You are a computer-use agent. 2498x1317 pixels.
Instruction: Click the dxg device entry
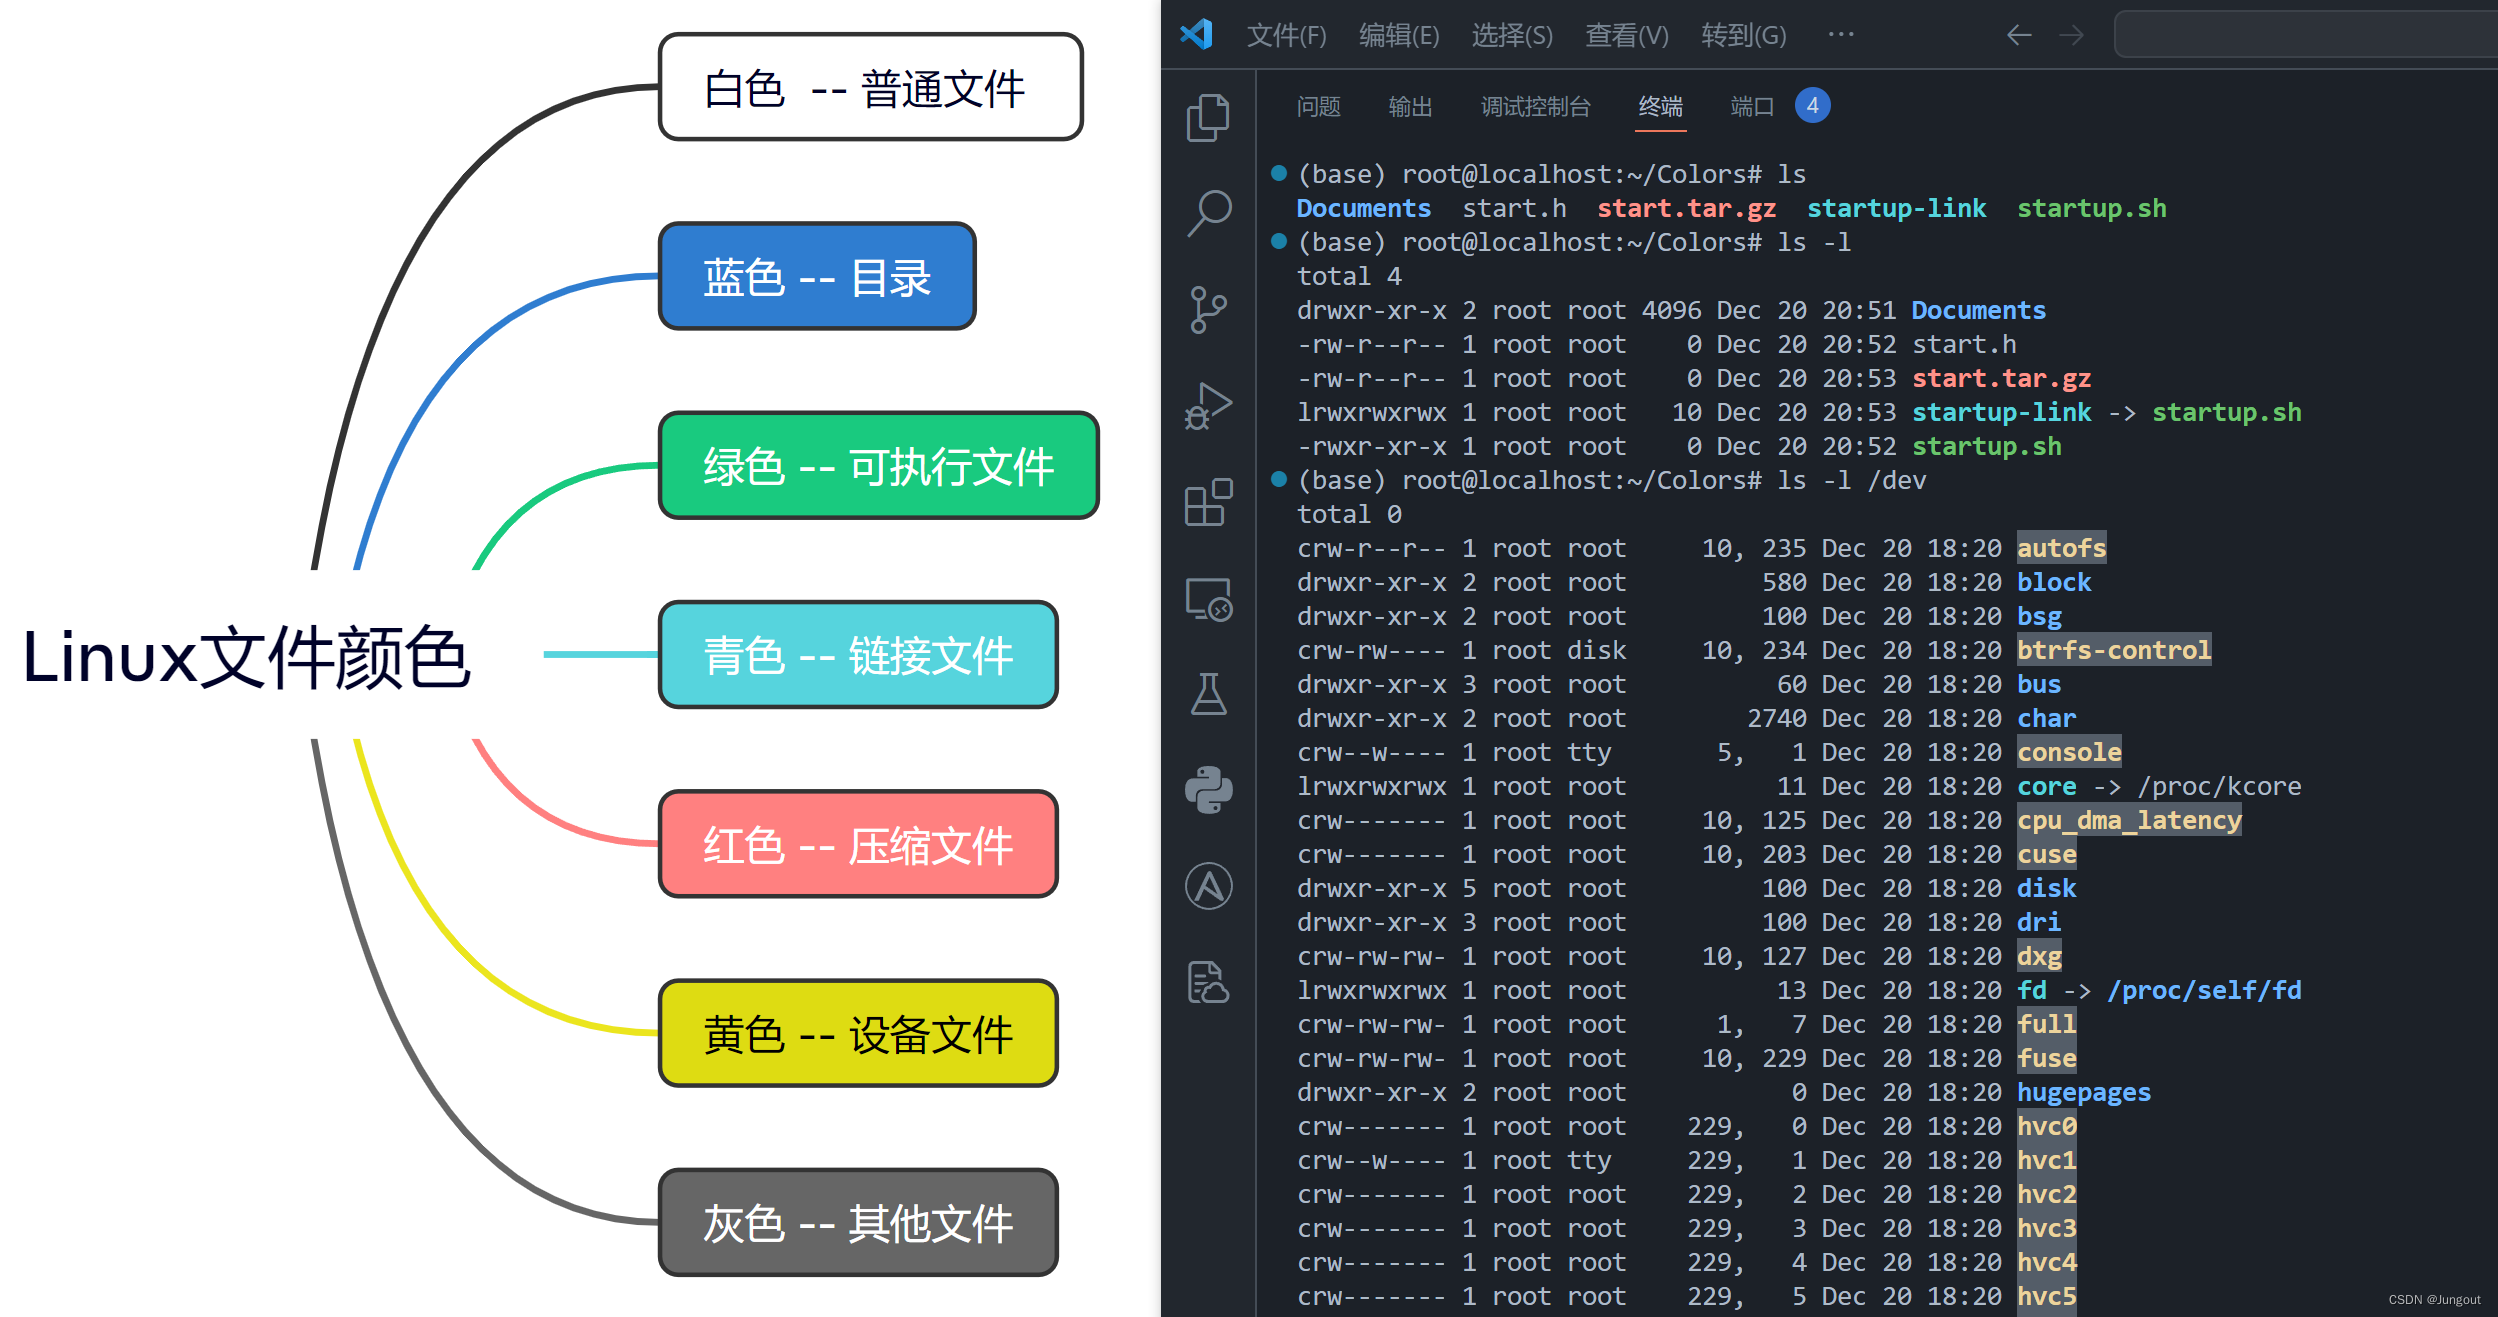pos(2039,956)
